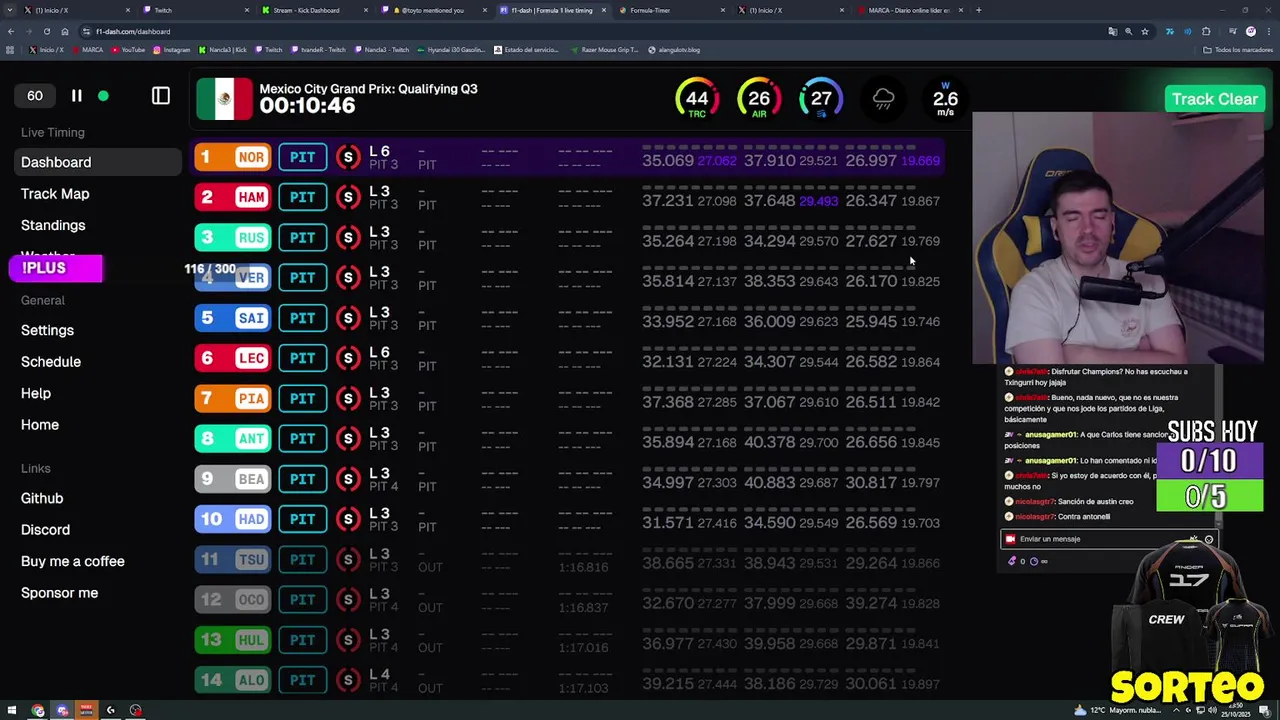1280x720 pixels.
Task: Click the Track Clear status badge
Action: (1214, 99)
